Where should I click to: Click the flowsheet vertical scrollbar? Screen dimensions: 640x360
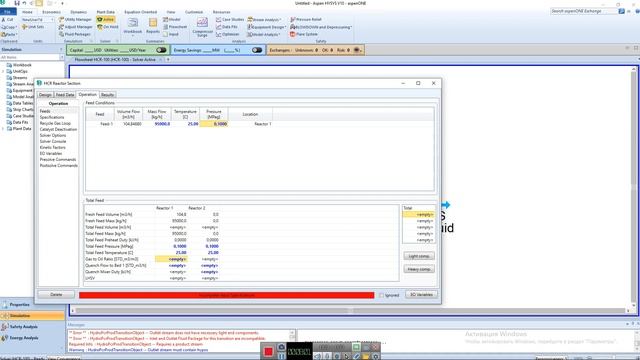[x=633, y=187]
